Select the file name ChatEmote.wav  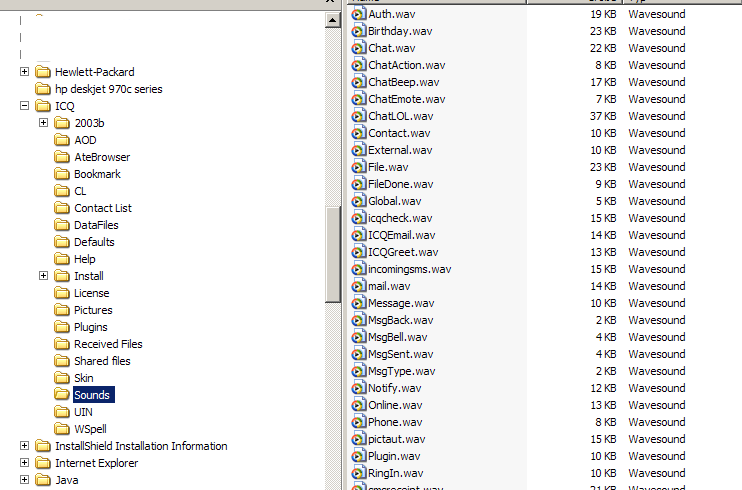407,99
